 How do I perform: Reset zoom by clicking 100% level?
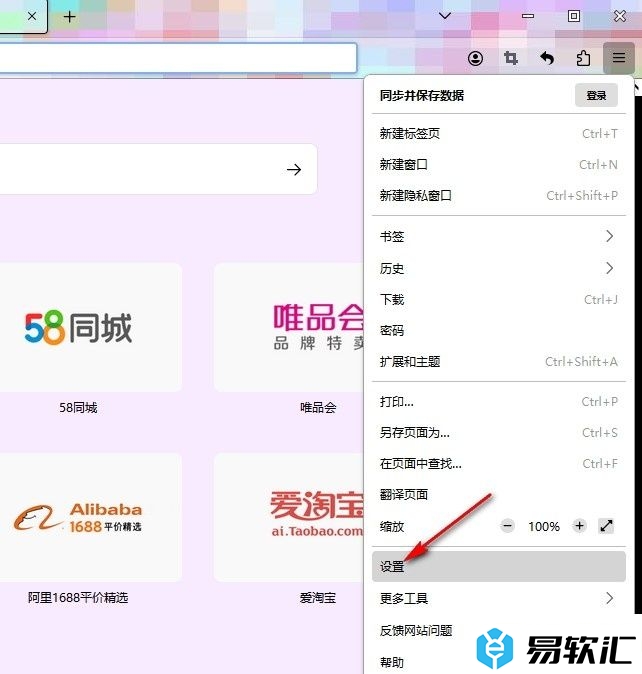click(x=544, y=526)
